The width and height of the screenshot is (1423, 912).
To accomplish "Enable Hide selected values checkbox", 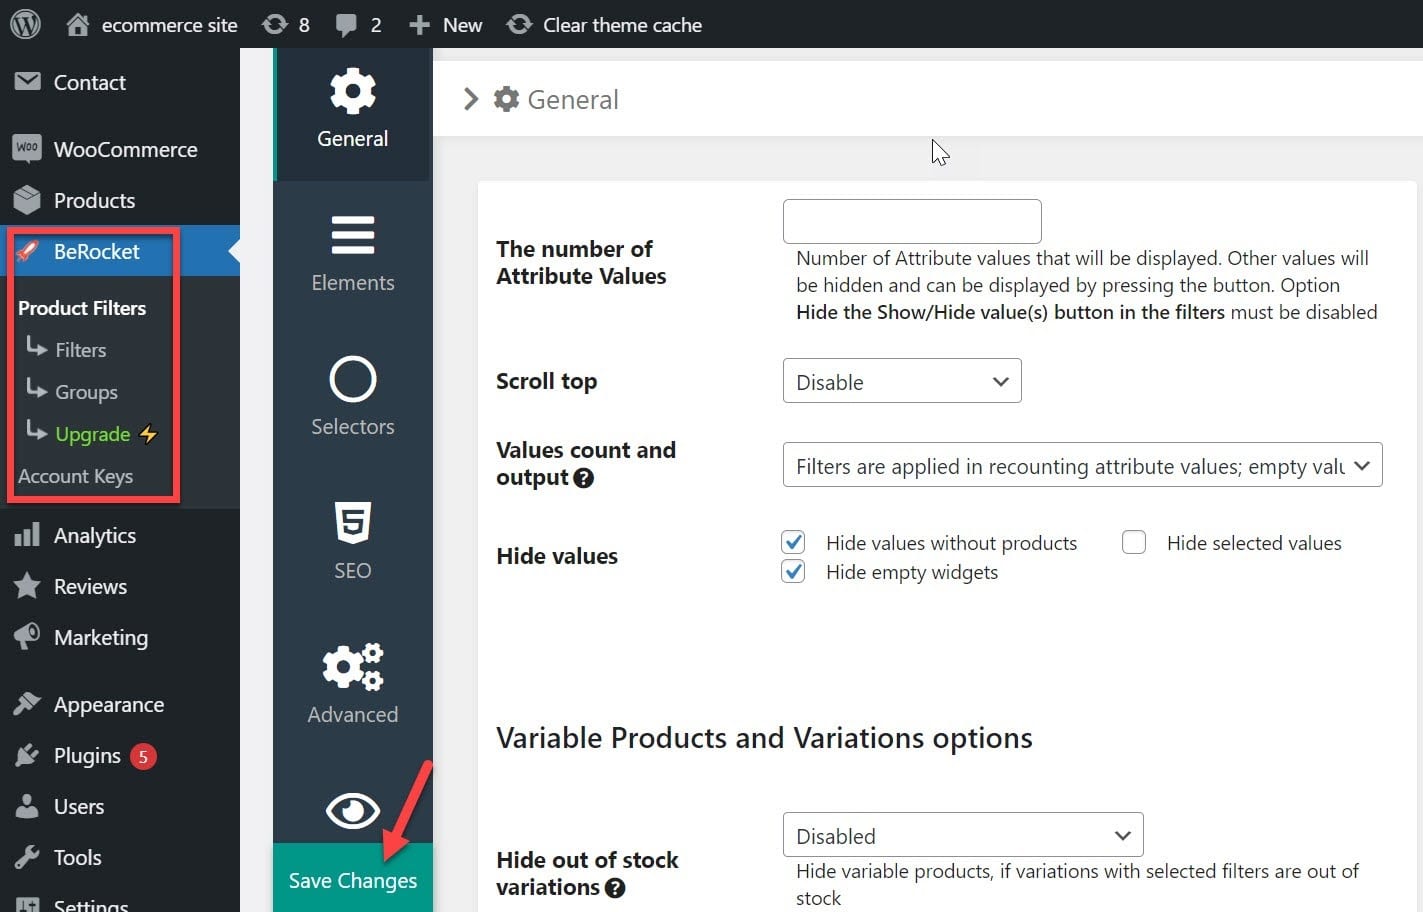I will [1133, 542].
